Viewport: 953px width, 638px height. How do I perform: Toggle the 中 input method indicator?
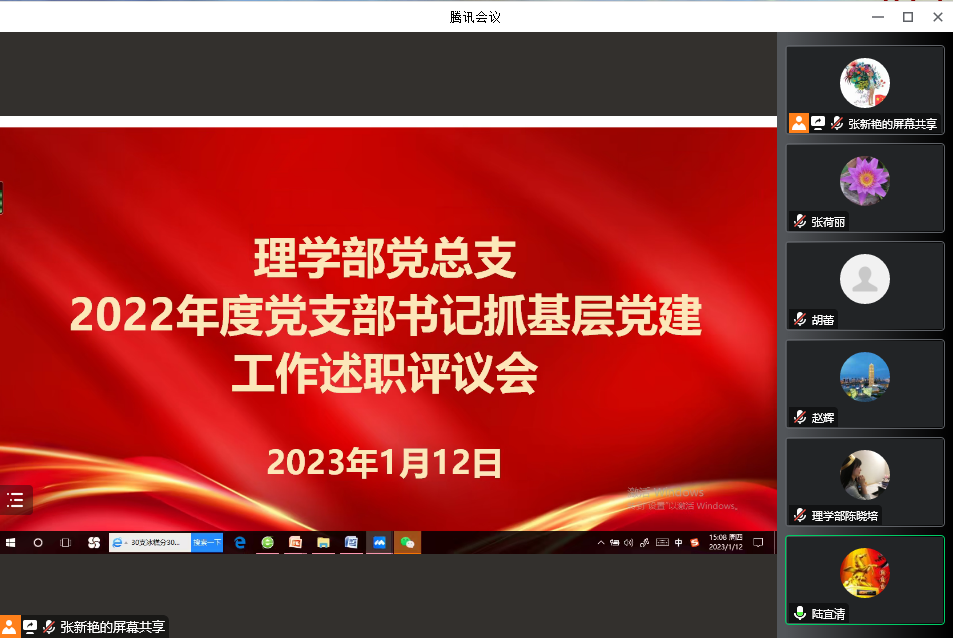pos(679,543)
